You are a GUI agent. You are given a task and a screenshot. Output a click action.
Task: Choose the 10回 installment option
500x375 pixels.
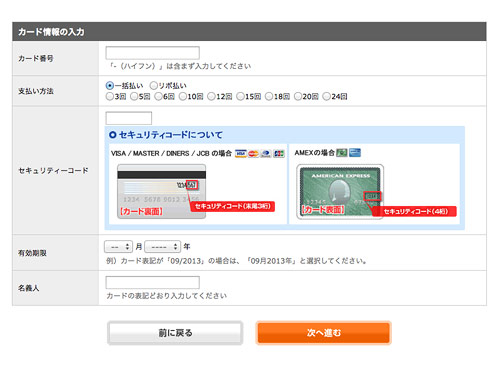pyautogui.click(x=183, y=96)
